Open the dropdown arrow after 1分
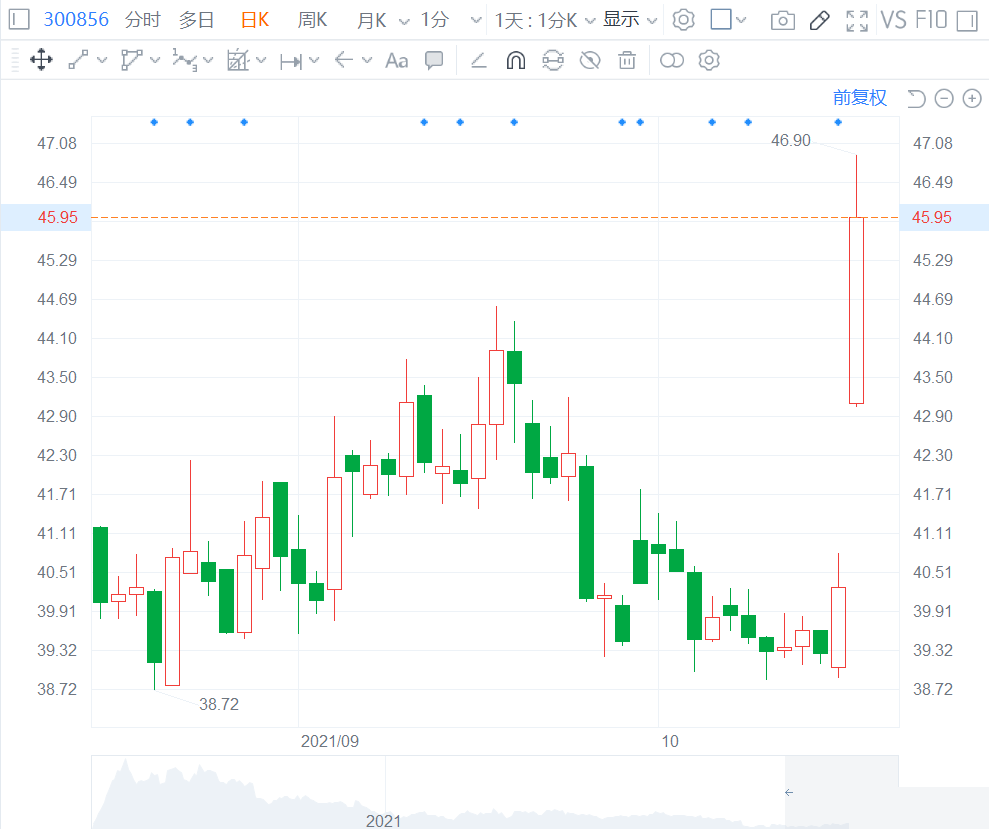989x829 pixels. [x=476, y=21]
